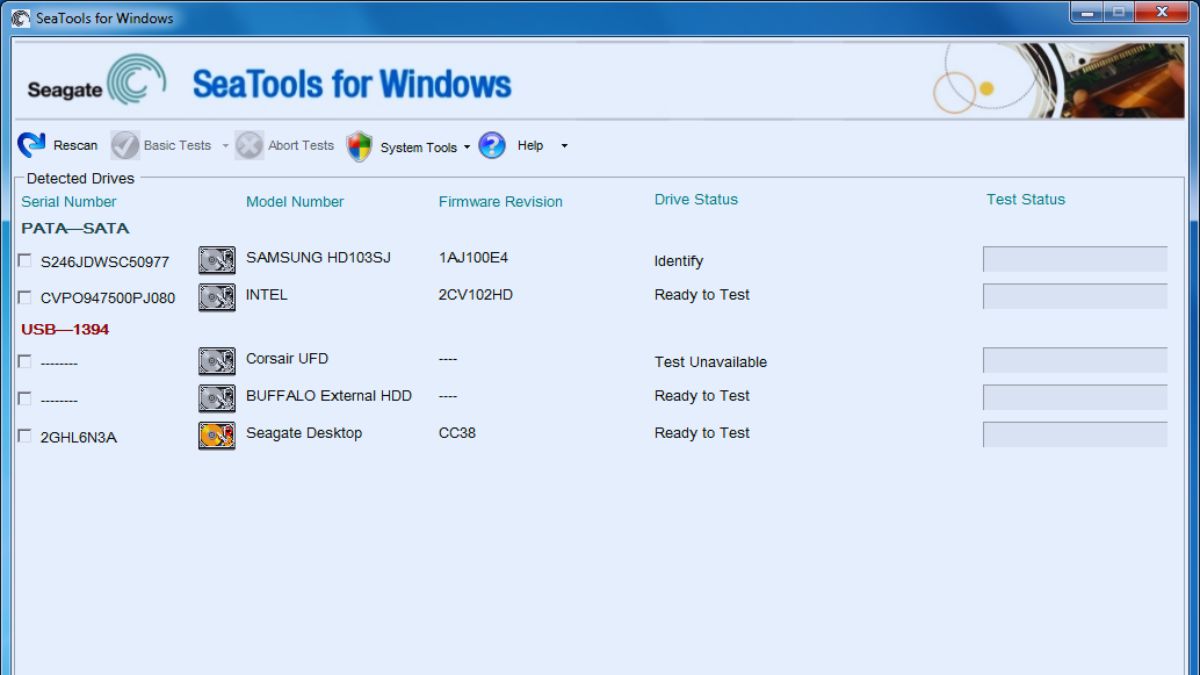Check the CVPO947500PJ080 drive checkbox

[x=25, y=297]
